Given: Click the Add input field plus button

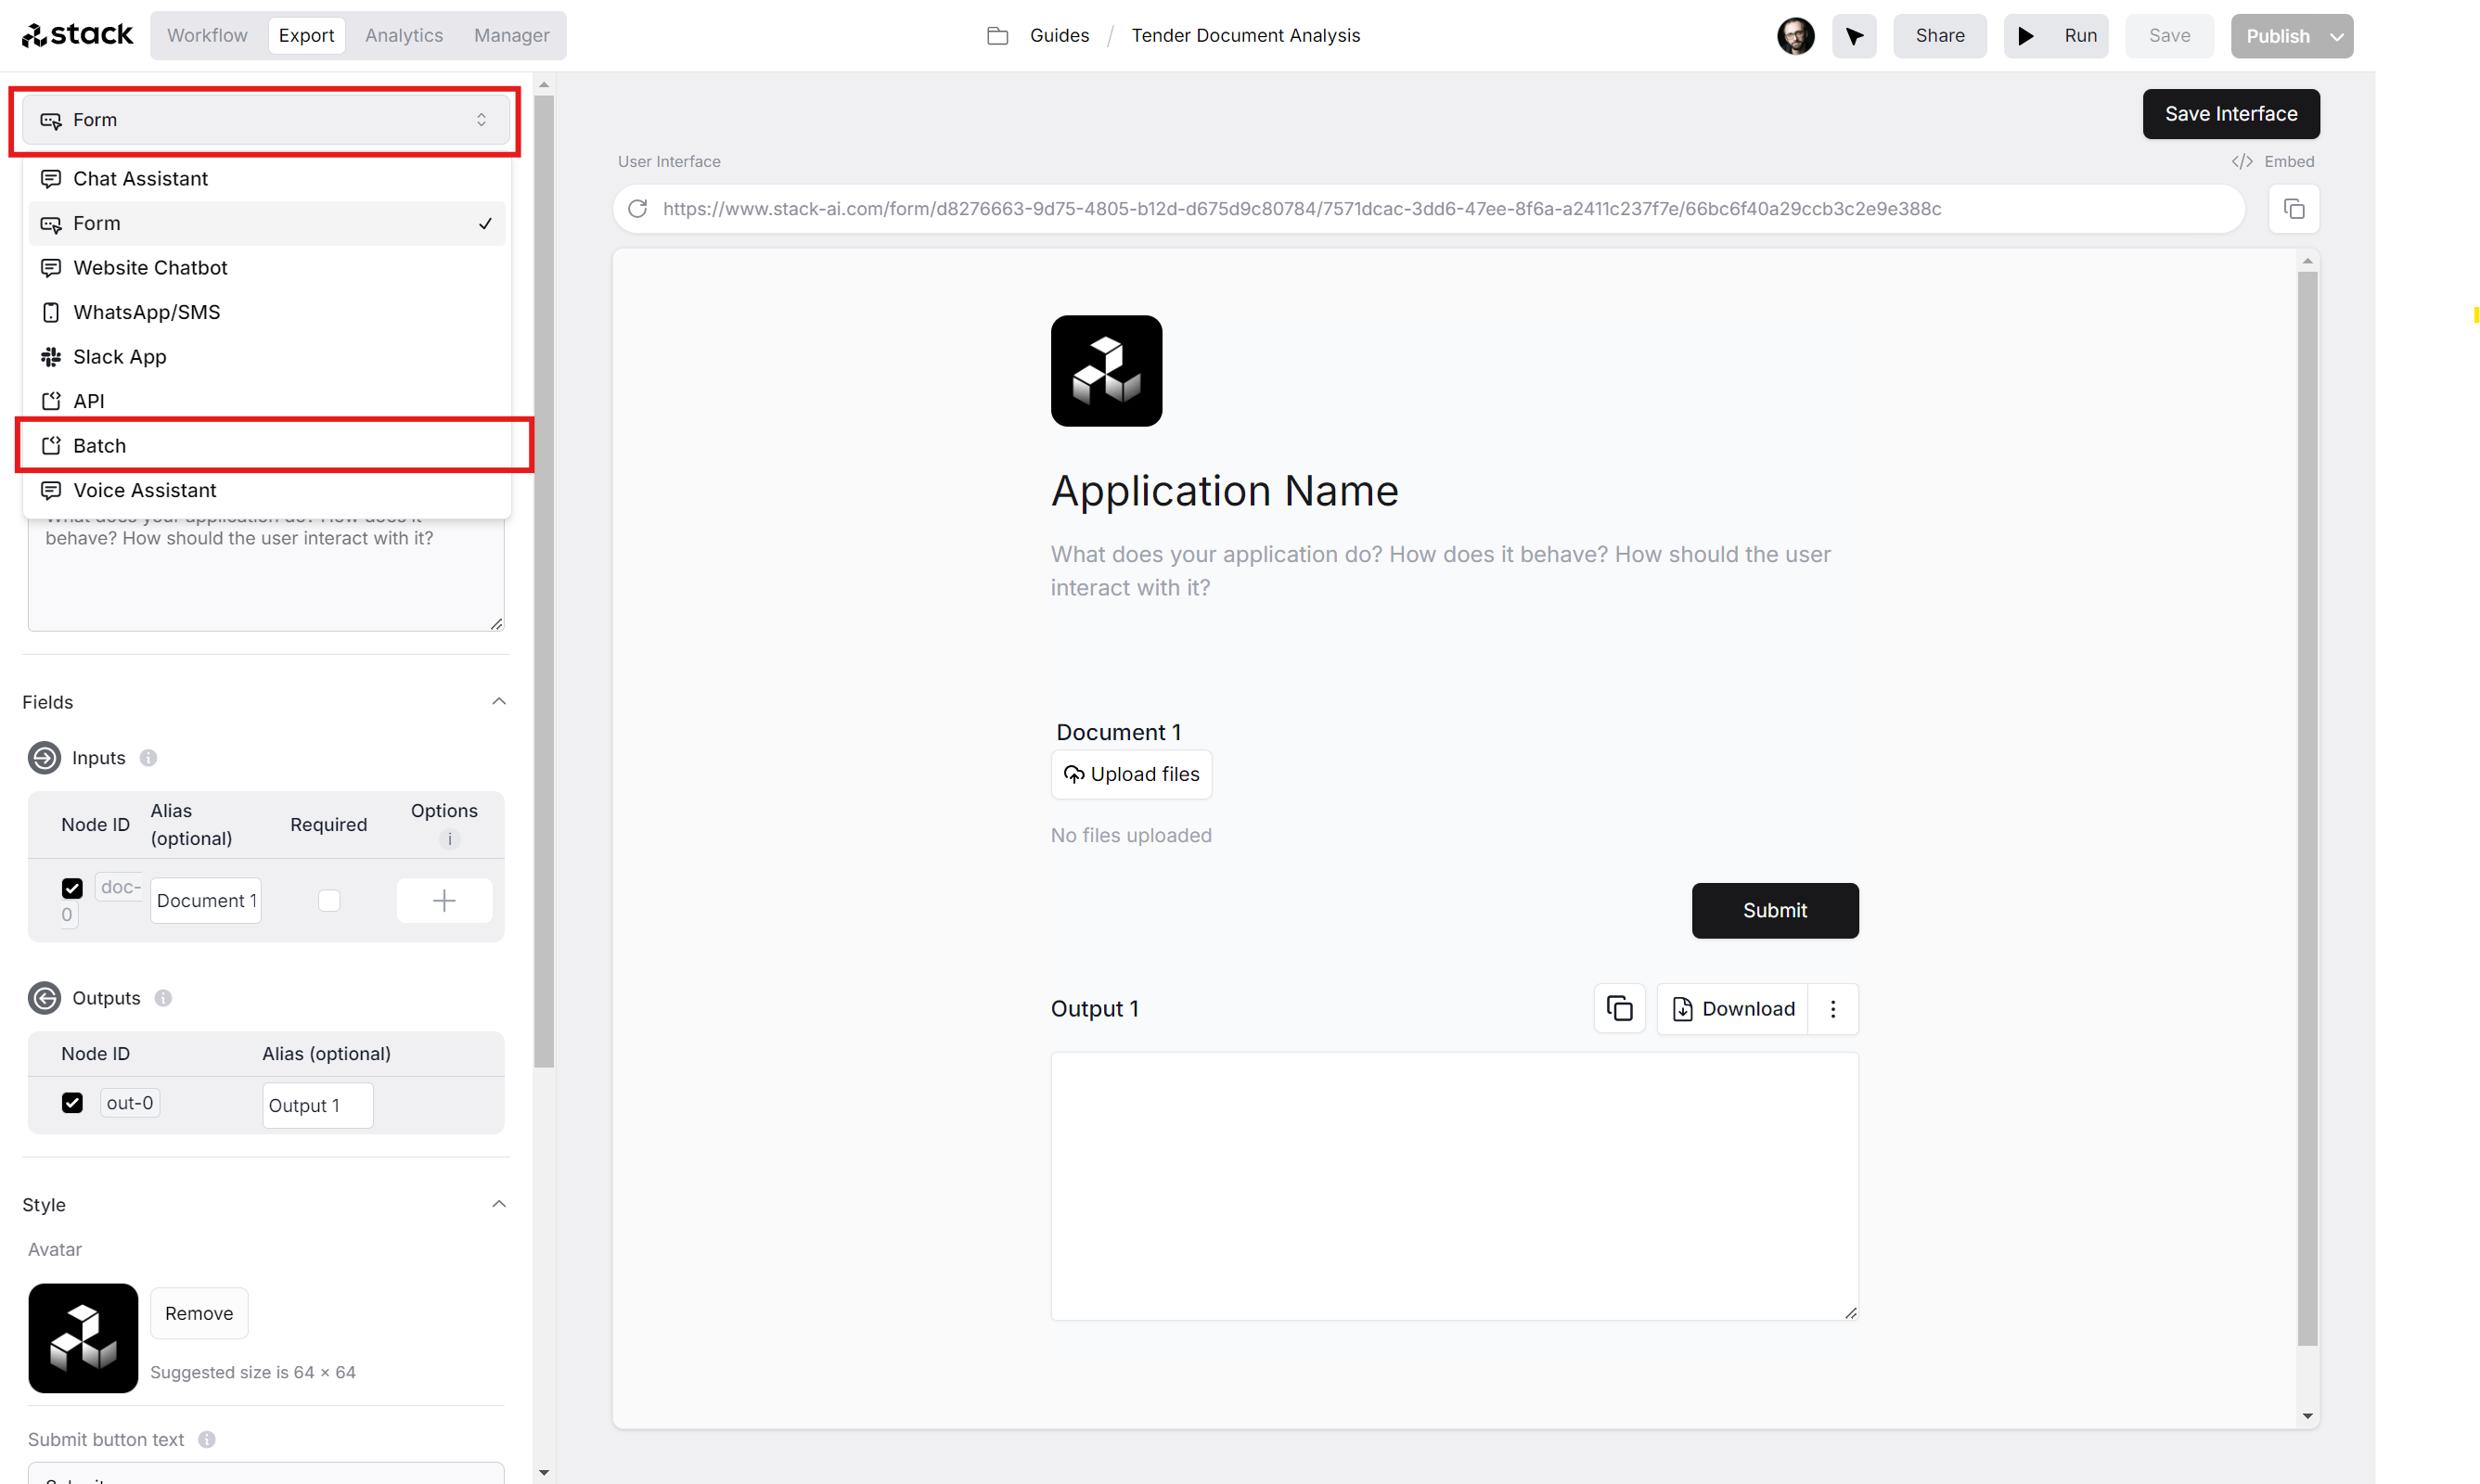Looking at the screenshot, I should pos(443,900).
